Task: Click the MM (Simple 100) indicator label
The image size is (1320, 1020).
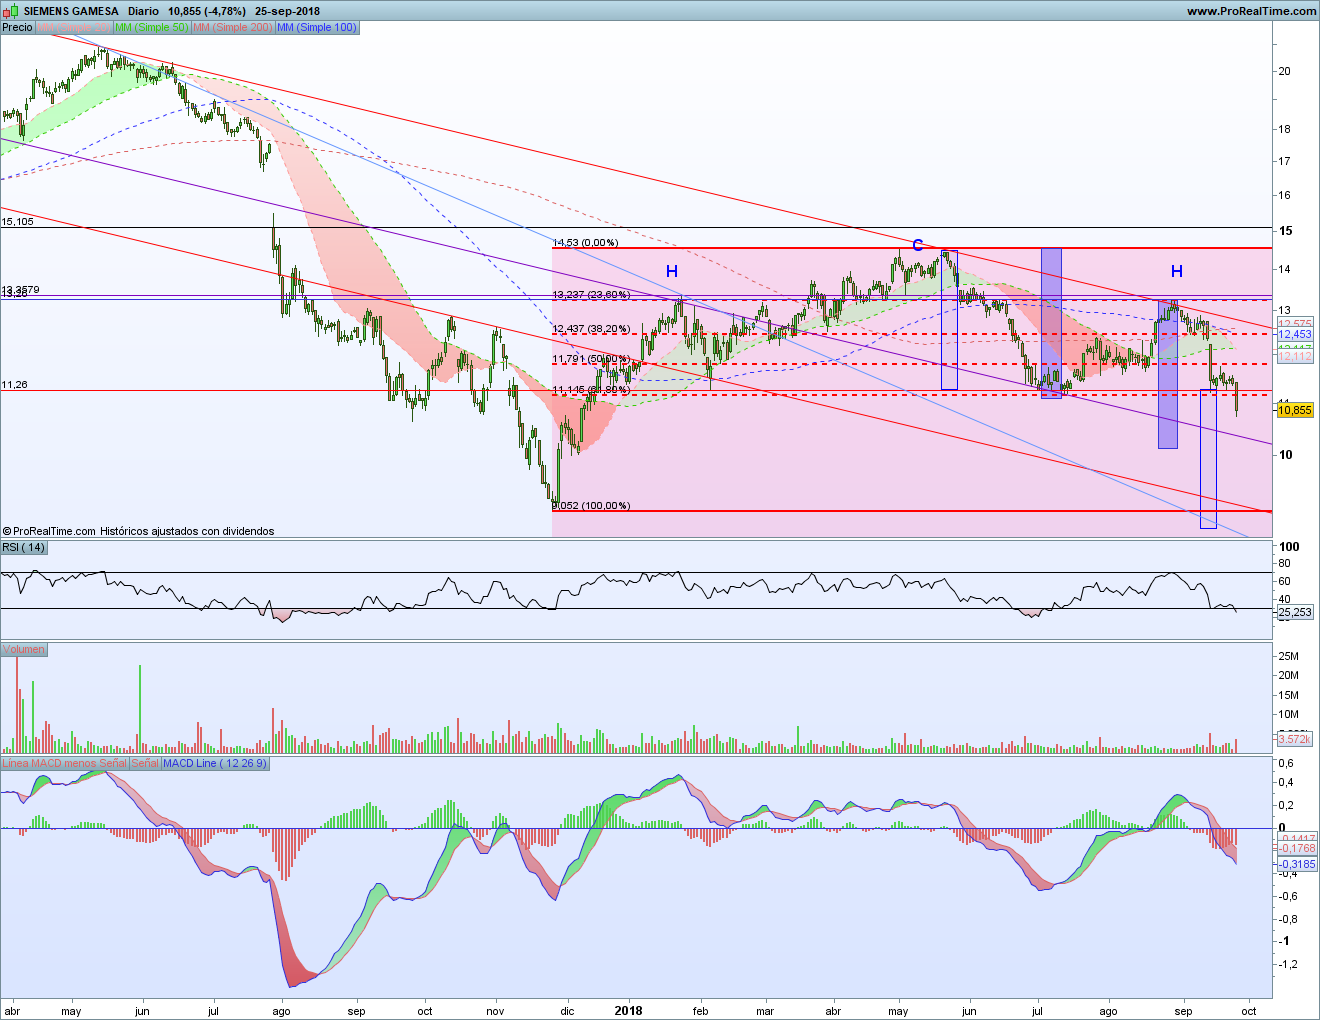Action: coord(317,27)
